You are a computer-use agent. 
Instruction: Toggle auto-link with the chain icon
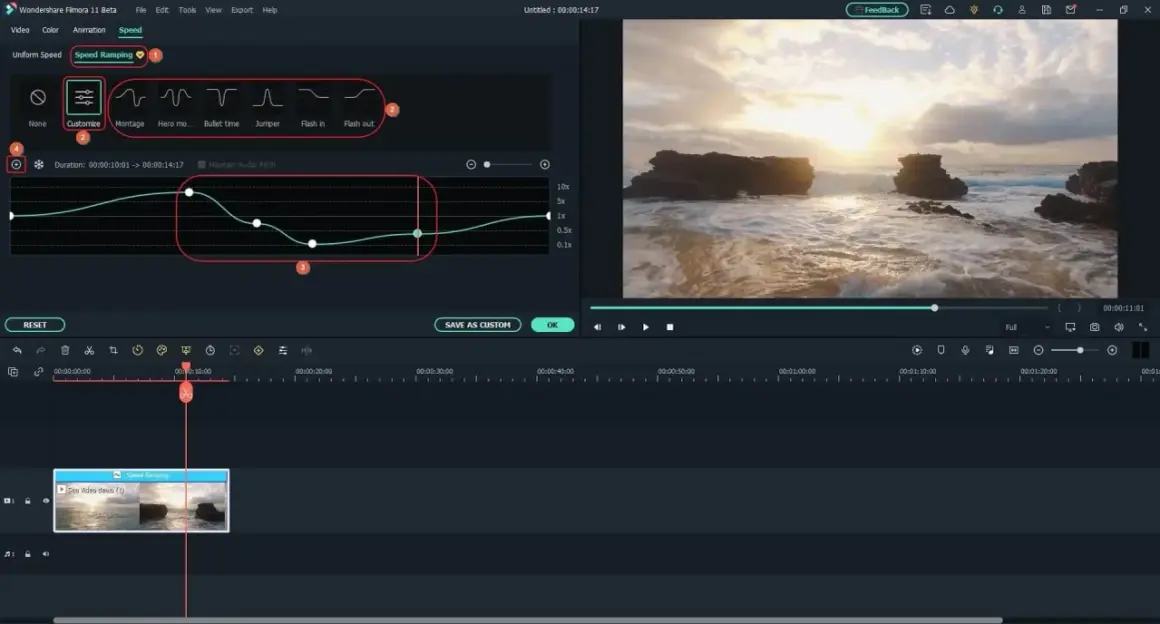click(x=38, y=372)
